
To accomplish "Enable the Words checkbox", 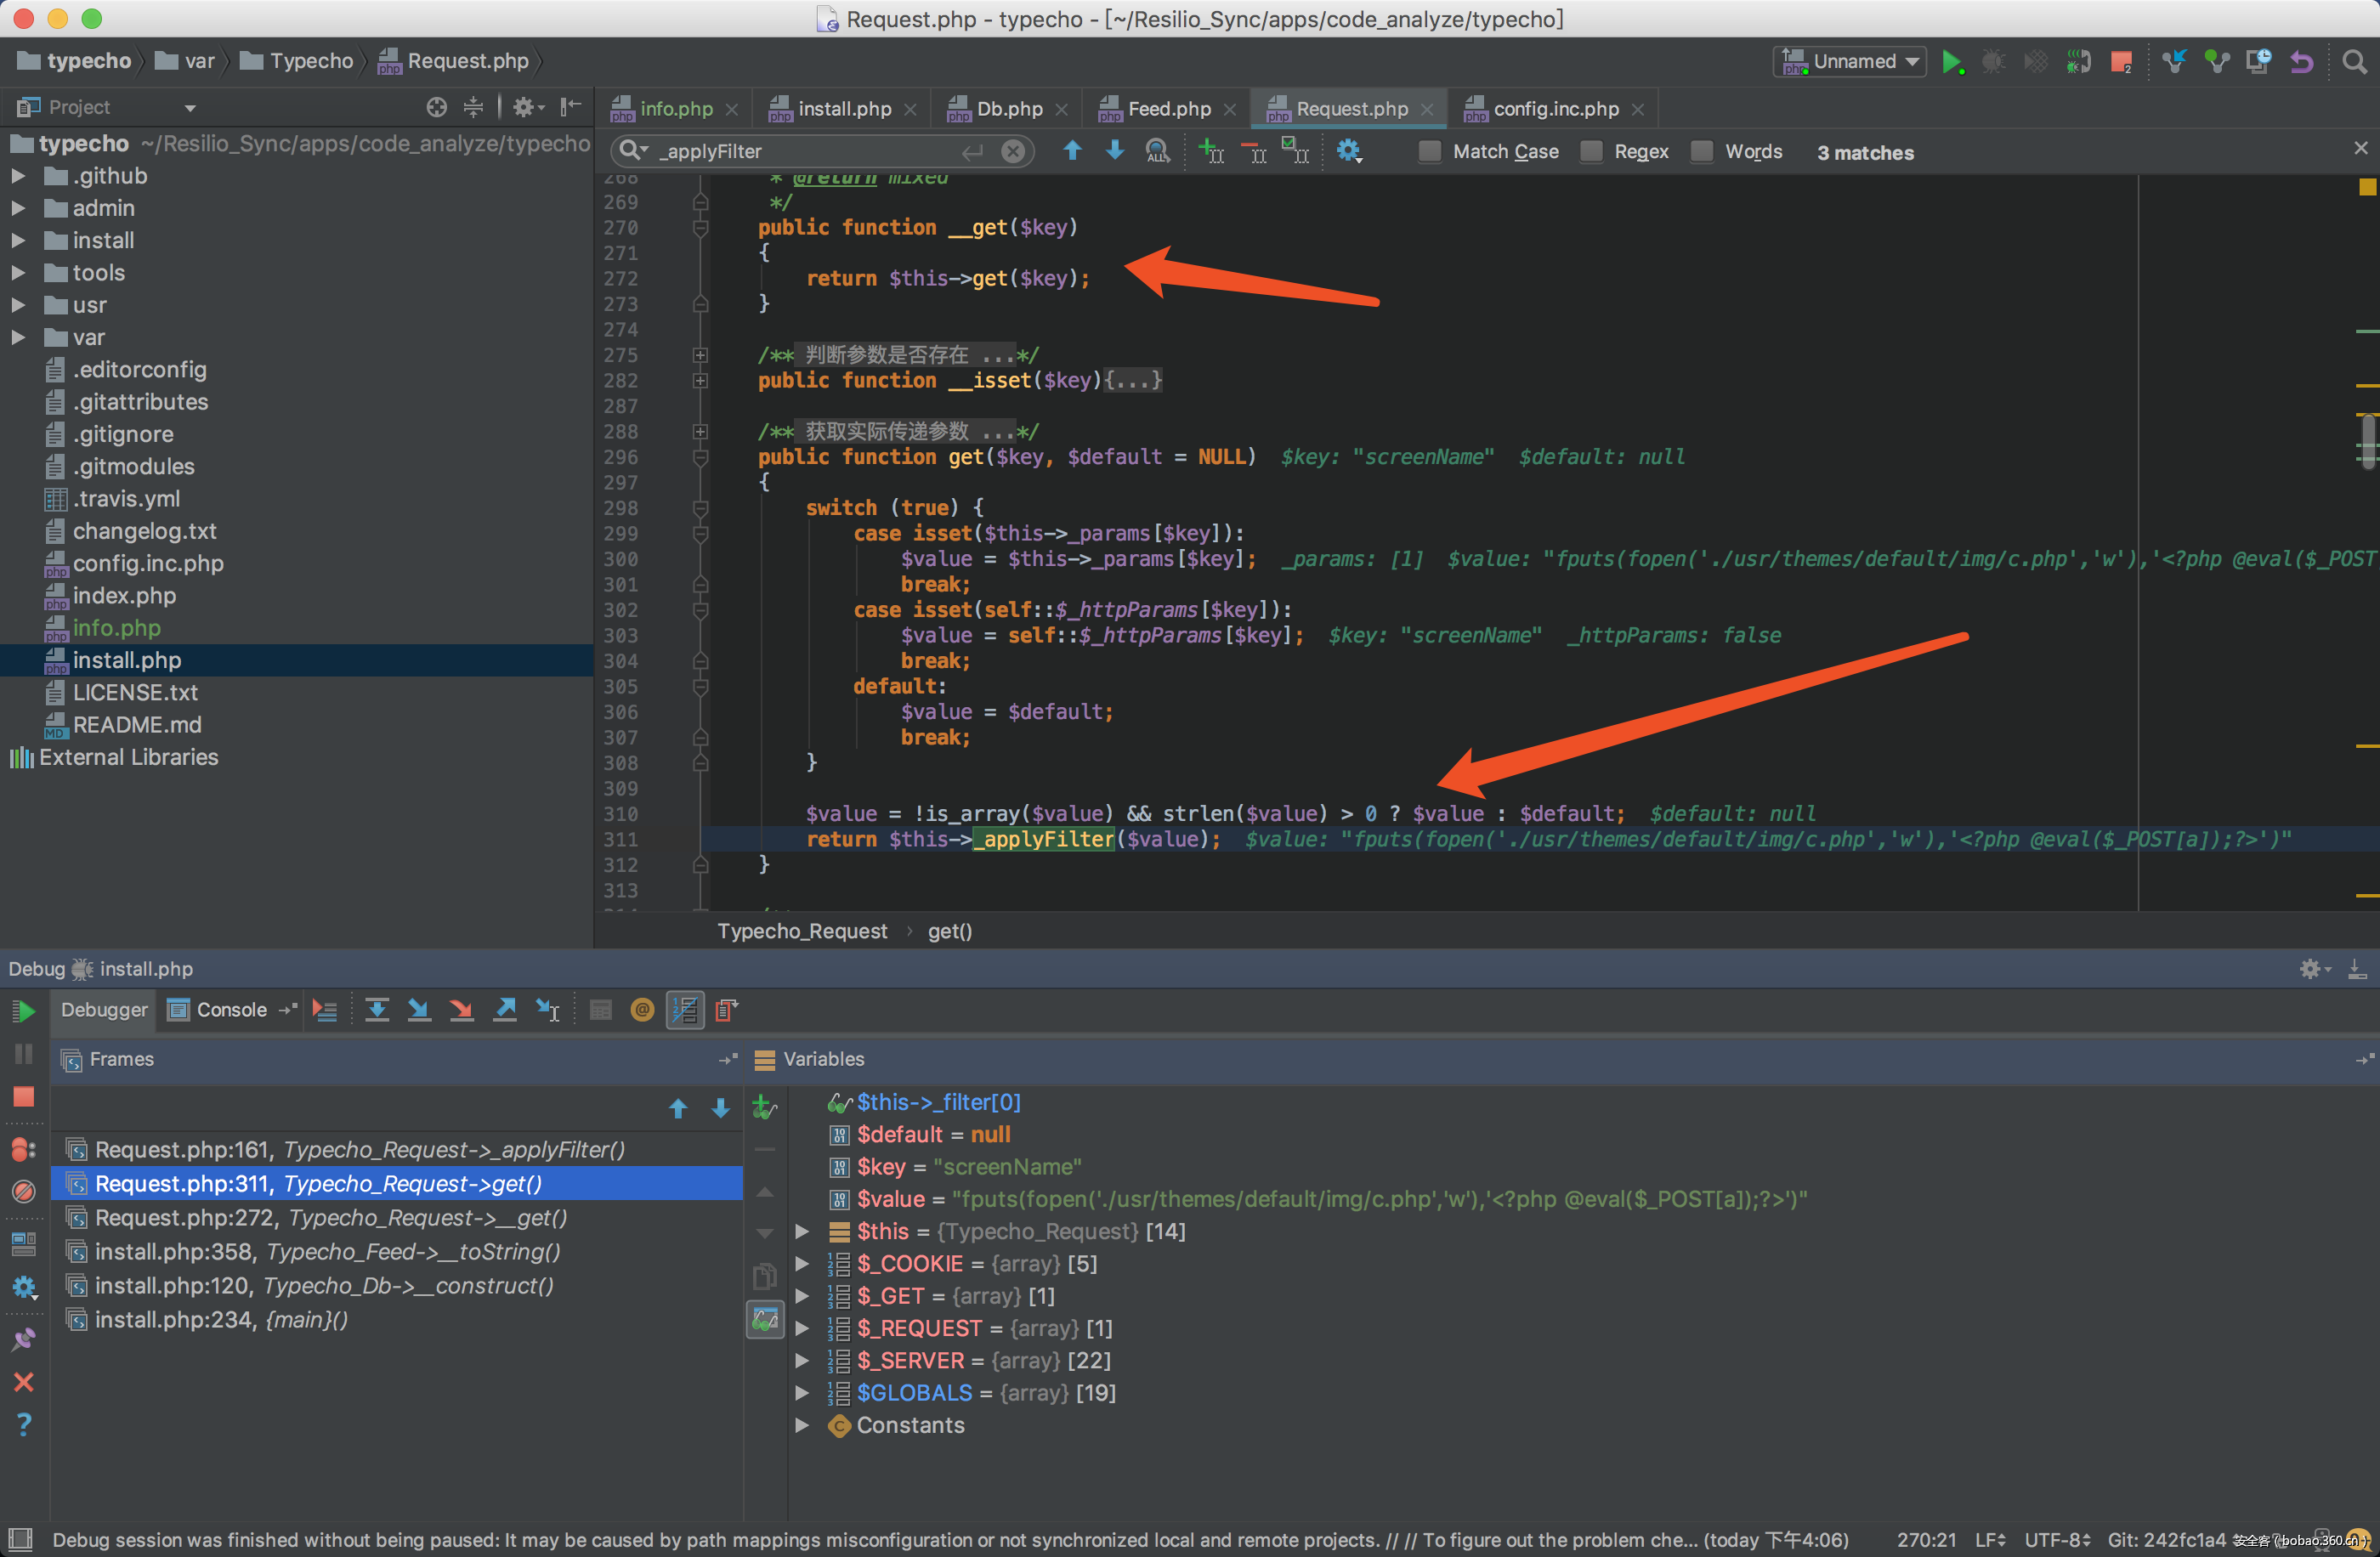I will [1702, 152].
